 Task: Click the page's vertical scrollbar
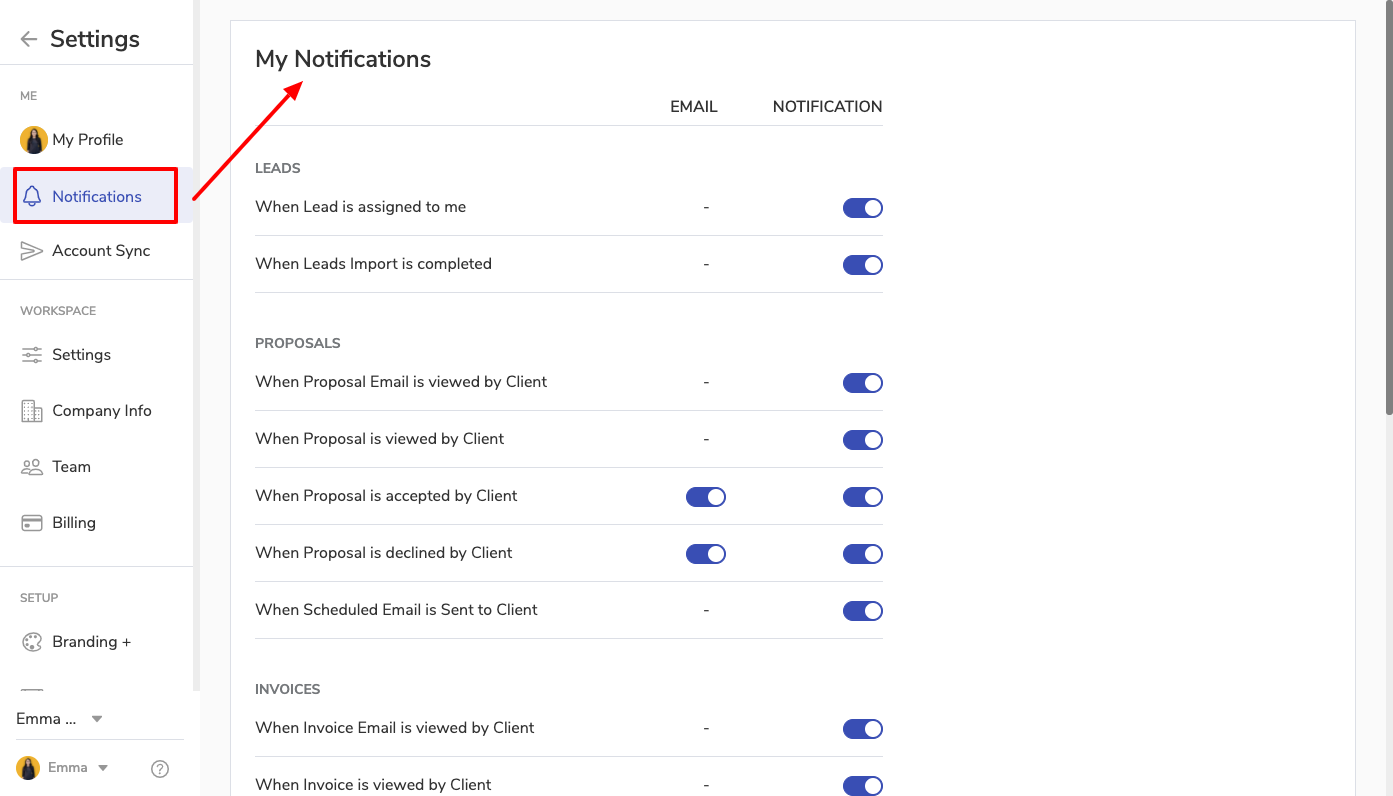[1388, 210]
